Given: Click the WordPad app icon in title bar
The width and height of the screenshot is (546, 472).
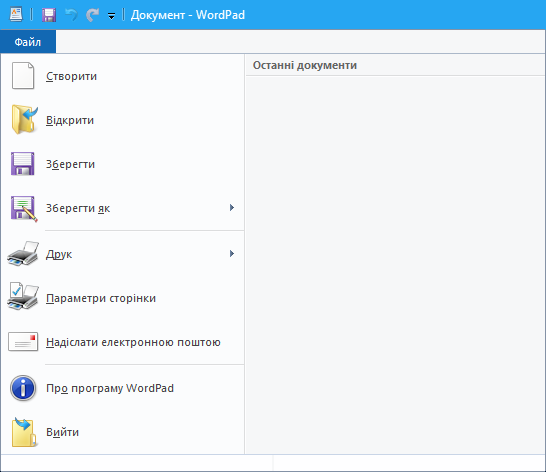Looking at the screenshot, I should (16, 15).
